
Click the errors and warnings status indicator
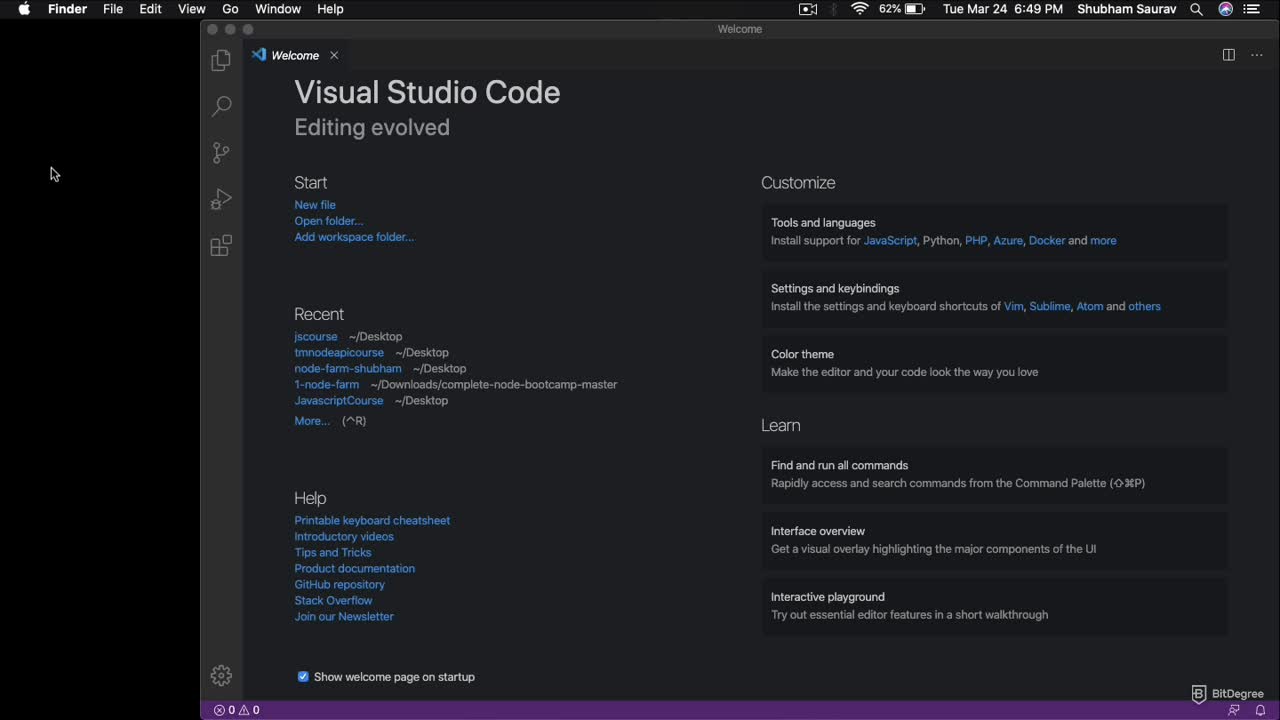tap(236, 710)
